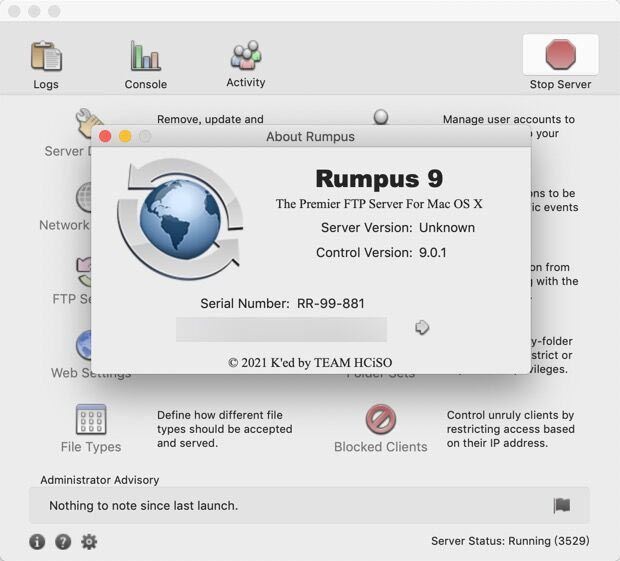
Task: Open the gear settings icon
Action: [x=89, y=541]
